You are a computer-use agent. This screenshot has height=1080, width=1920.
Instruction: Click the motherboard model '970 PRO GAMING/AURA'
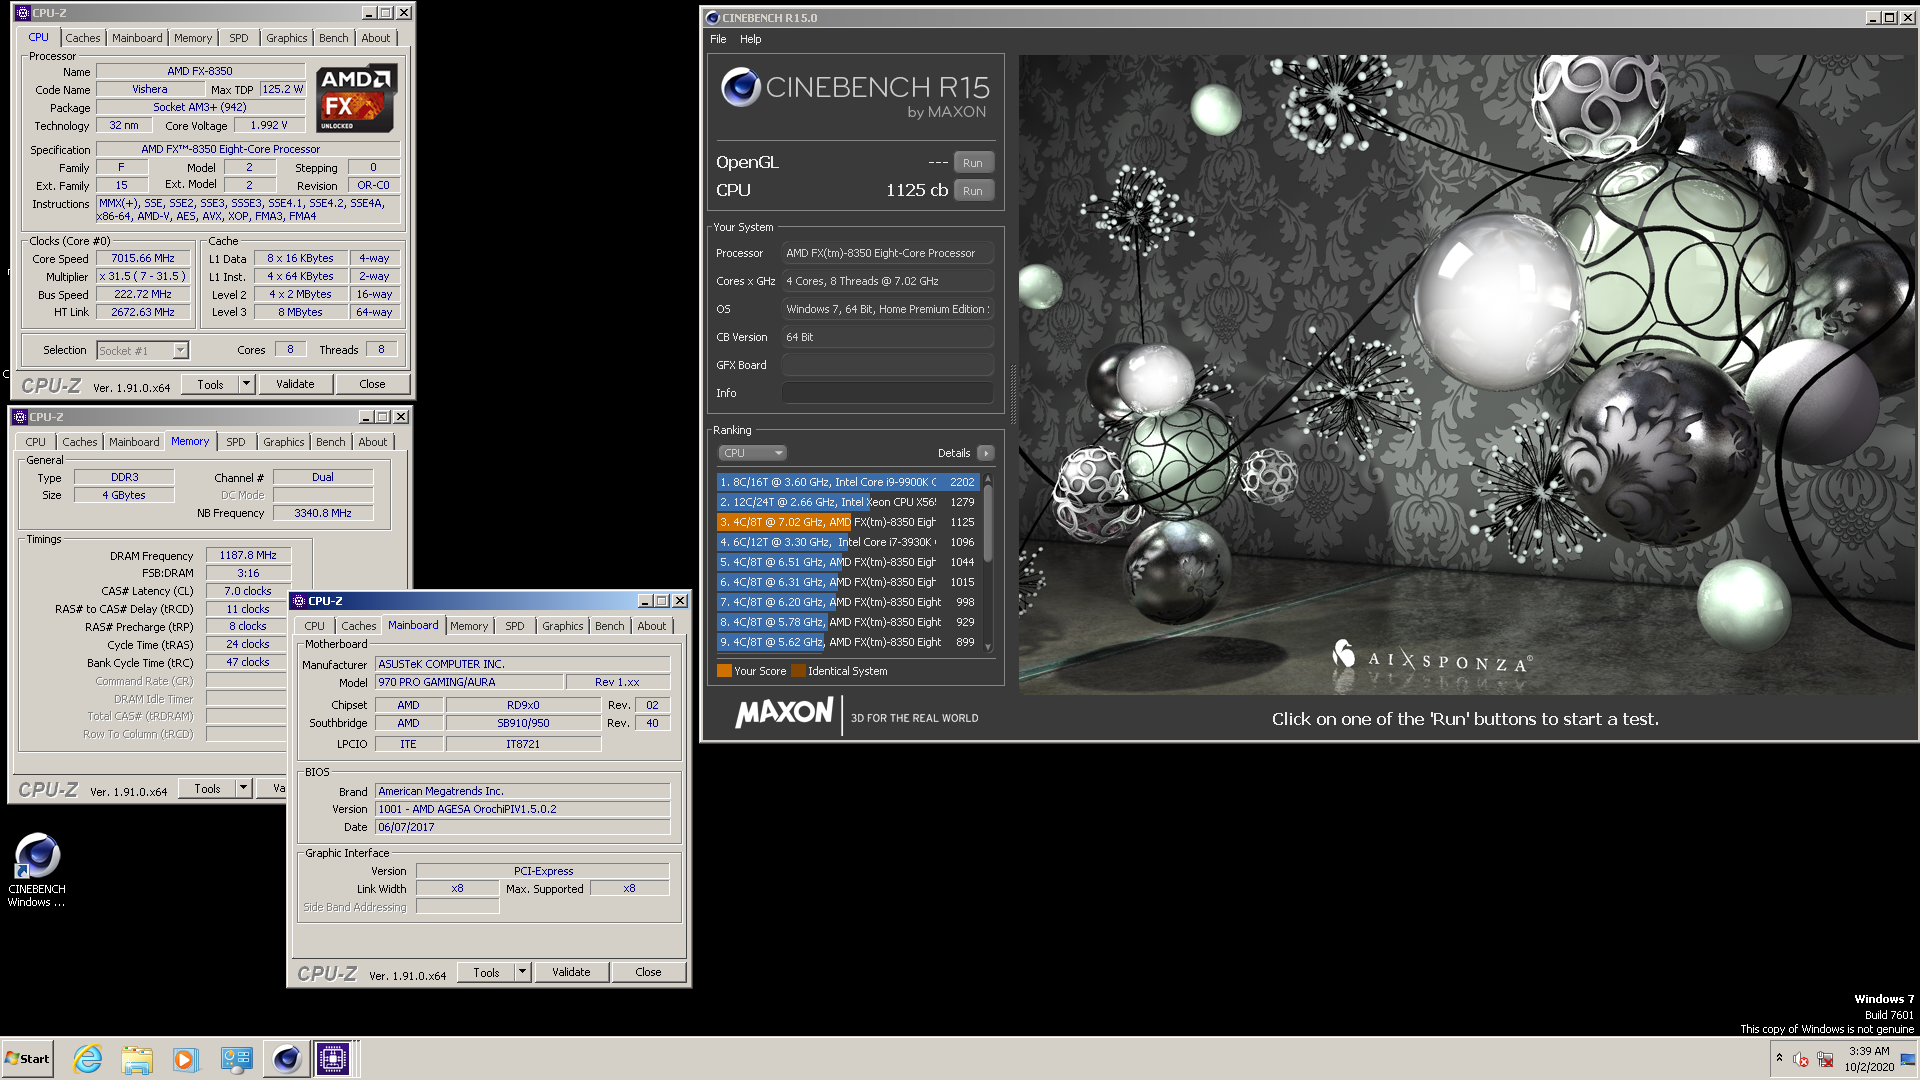[x=468, y=682]
